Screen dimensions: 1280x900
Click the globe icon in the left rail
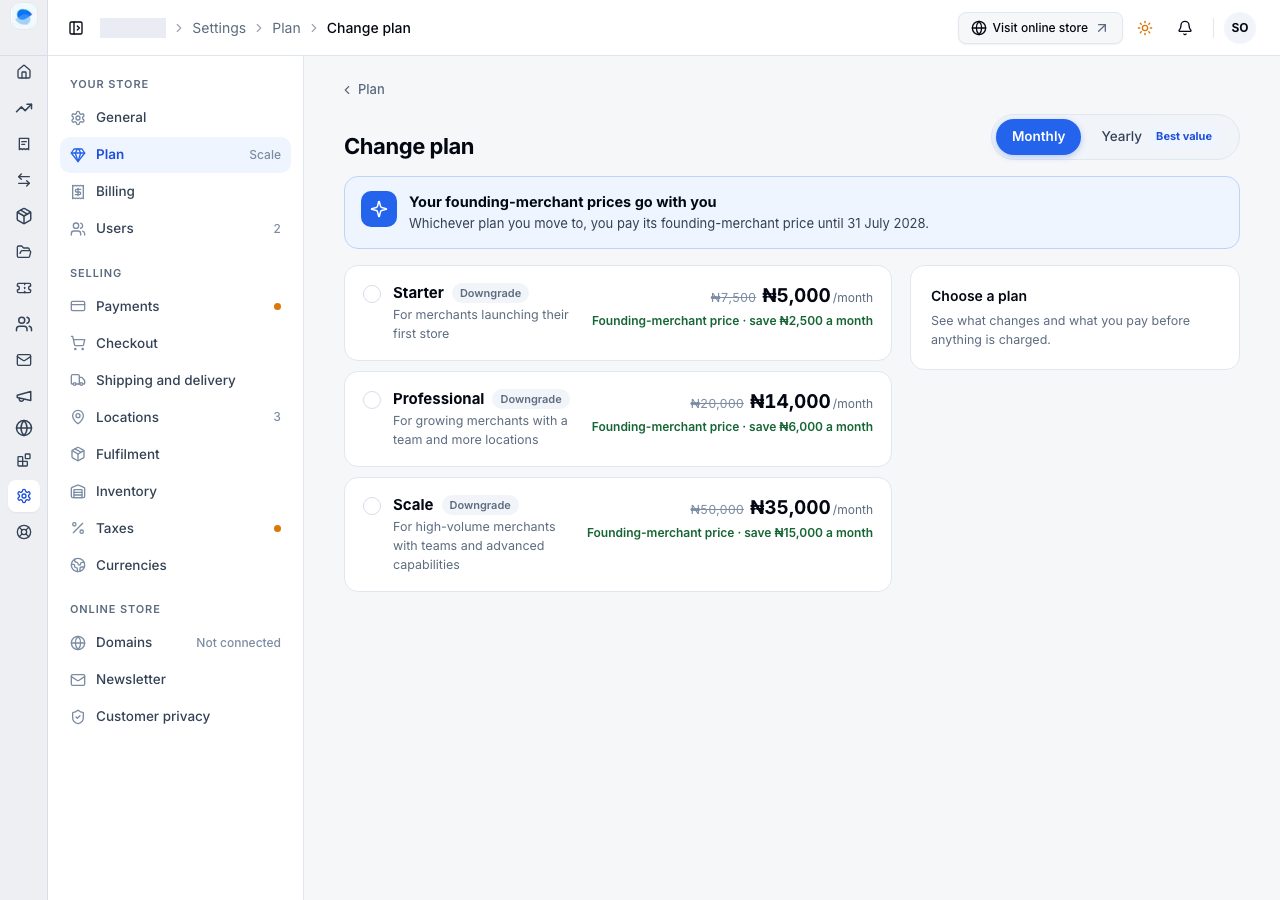pos(24,428)
